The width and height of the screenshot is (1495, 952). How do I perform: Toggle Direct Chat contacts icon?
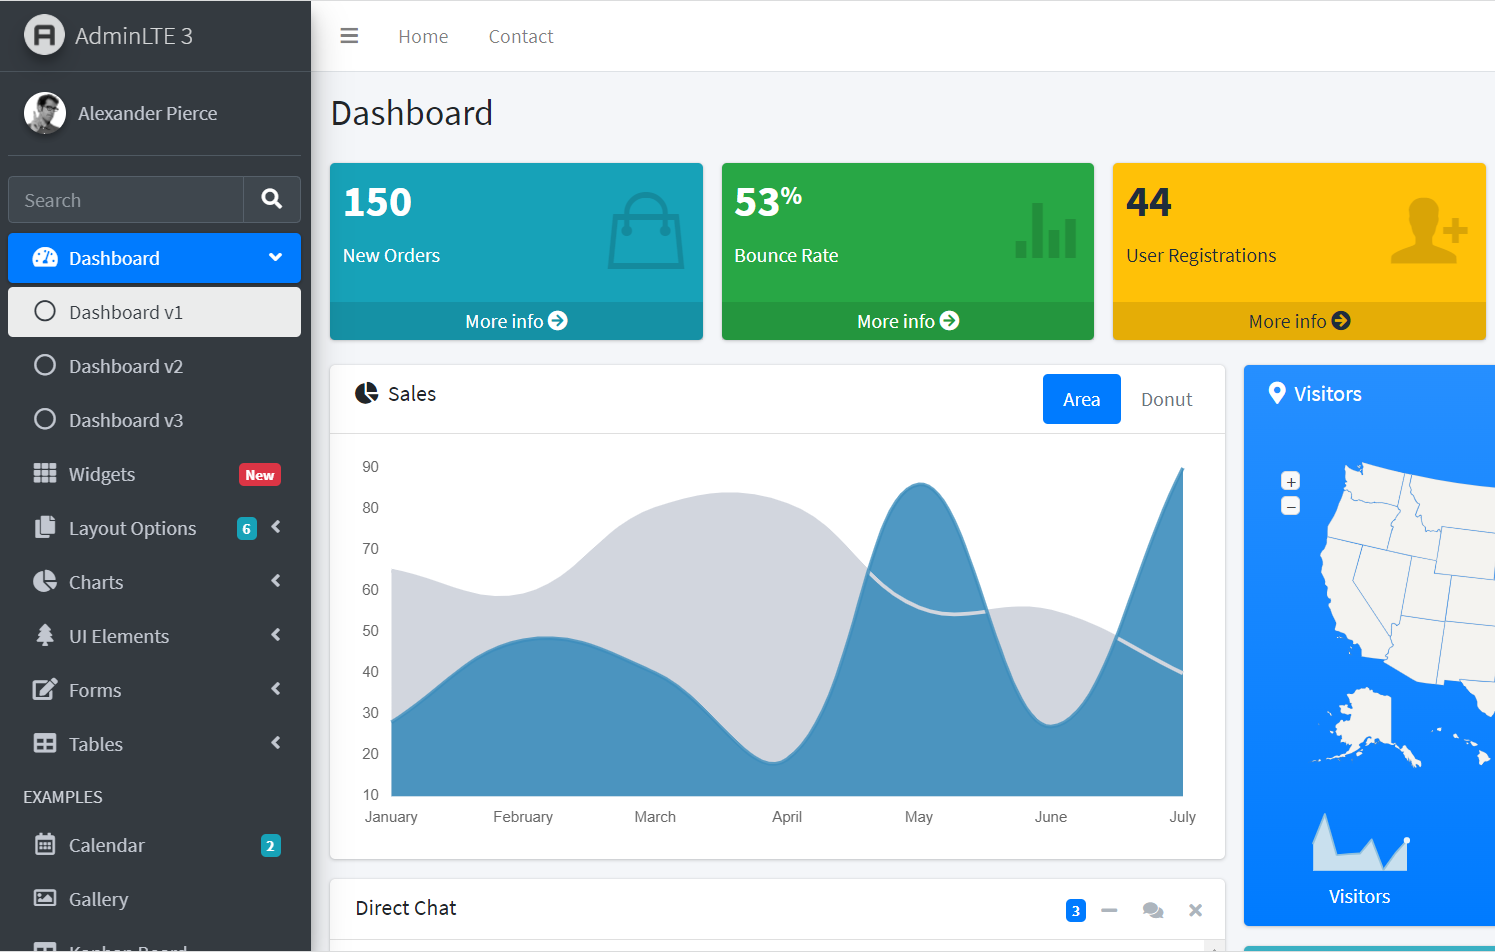(1153, 910)
